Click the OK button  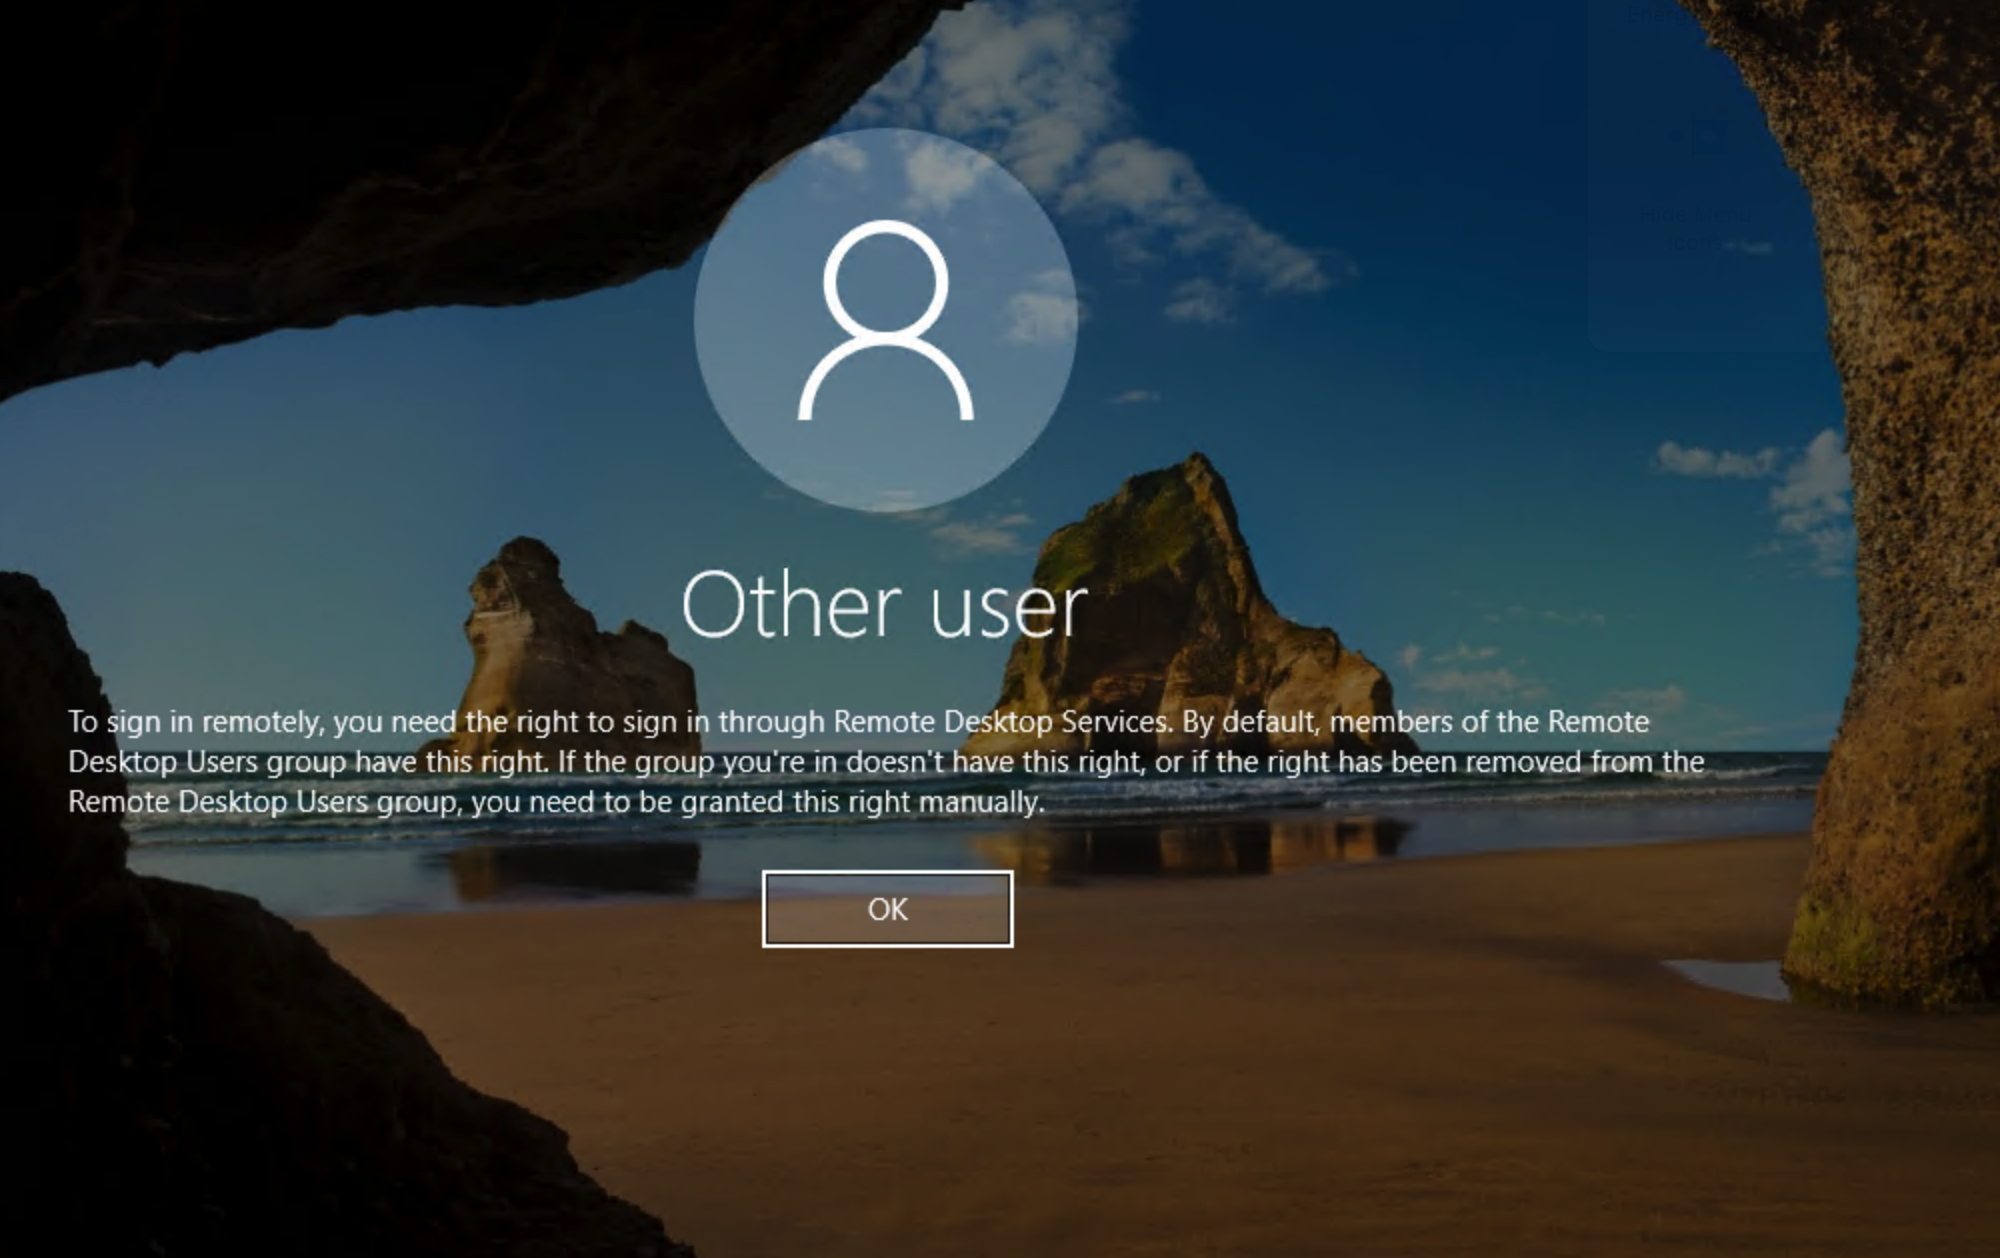(x=887, y=908)
